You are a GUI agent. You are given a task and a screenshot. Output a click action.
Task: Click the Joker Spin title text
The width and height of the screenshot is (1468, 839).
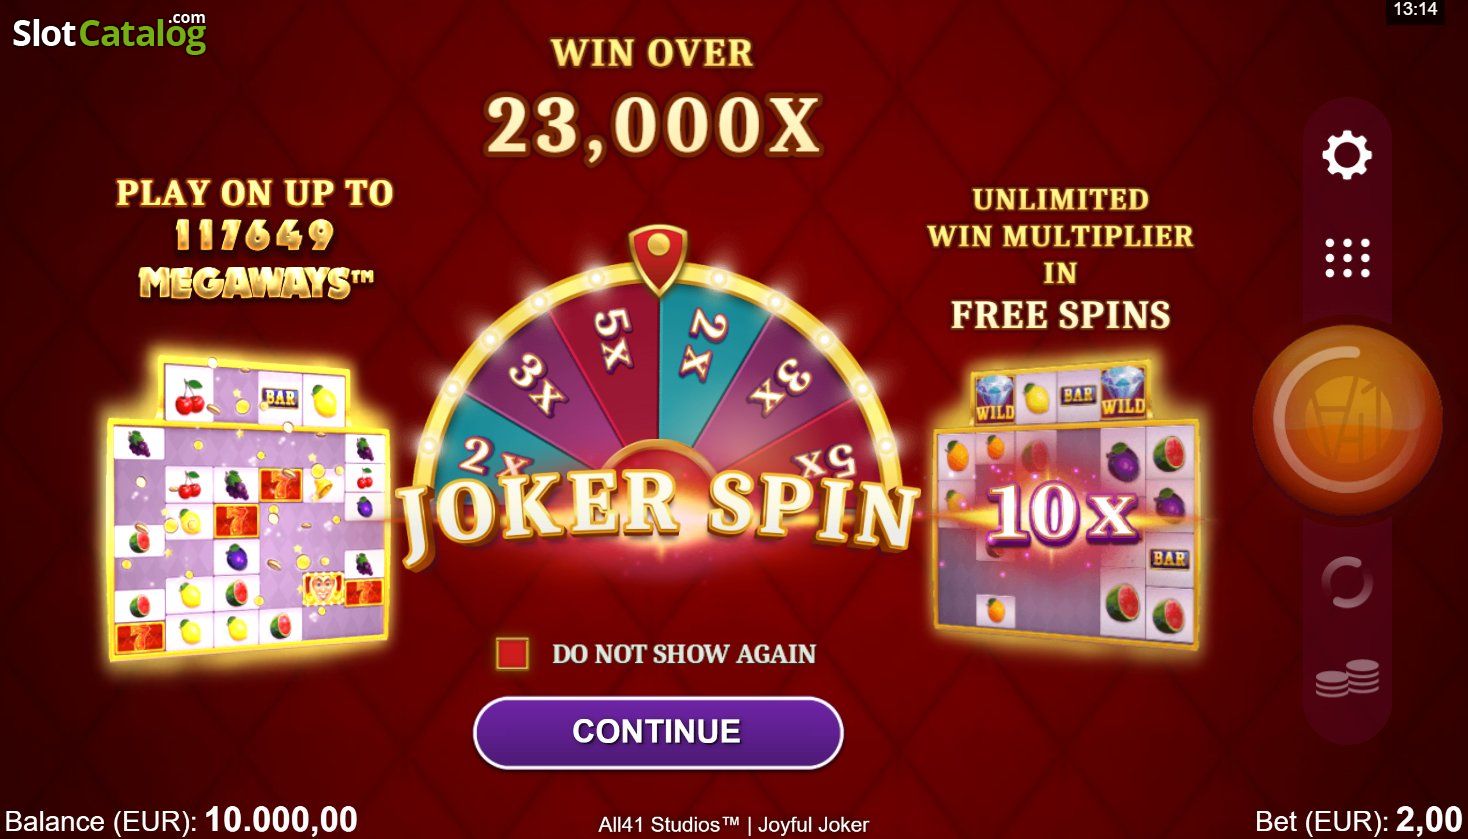[658, 515]
